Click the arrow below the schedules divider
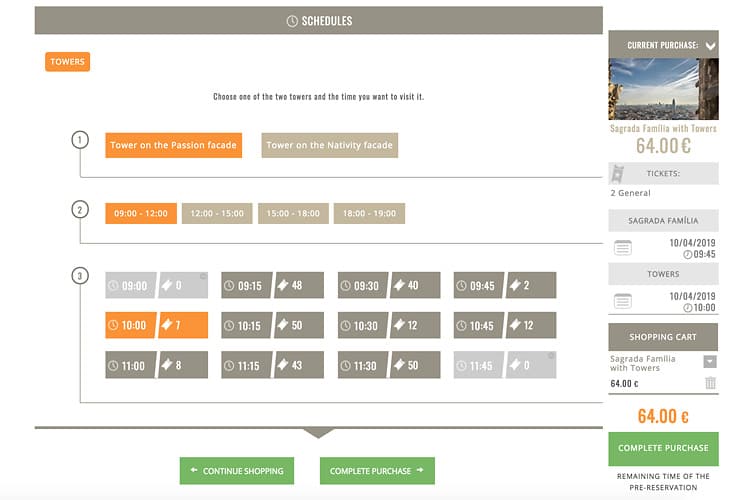750x500 pixels. (318, 433)
